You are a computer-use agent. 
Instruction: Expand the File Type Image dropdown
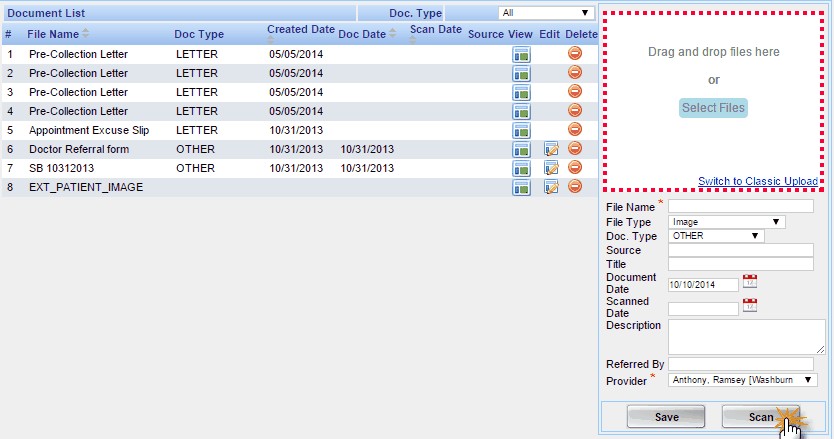click(727, 222)
